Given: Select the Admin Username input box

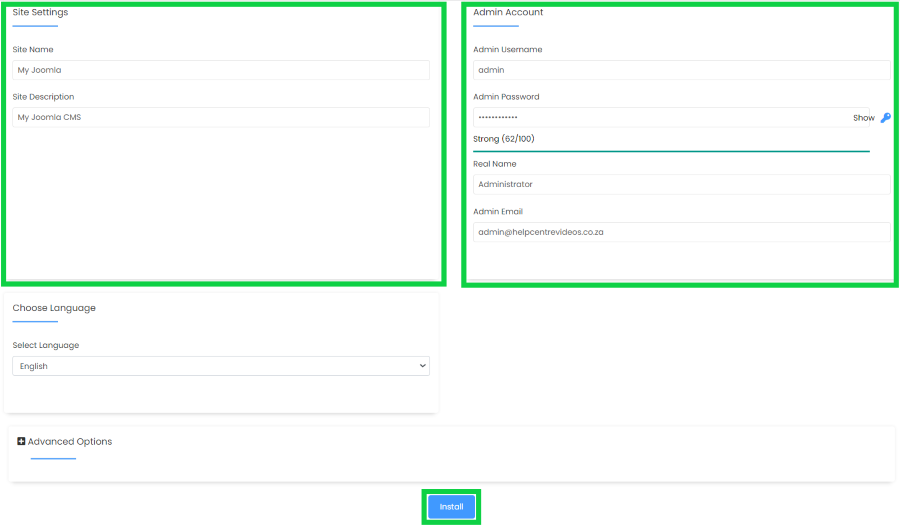Looking at the screenshot, I should pos(681,70).
